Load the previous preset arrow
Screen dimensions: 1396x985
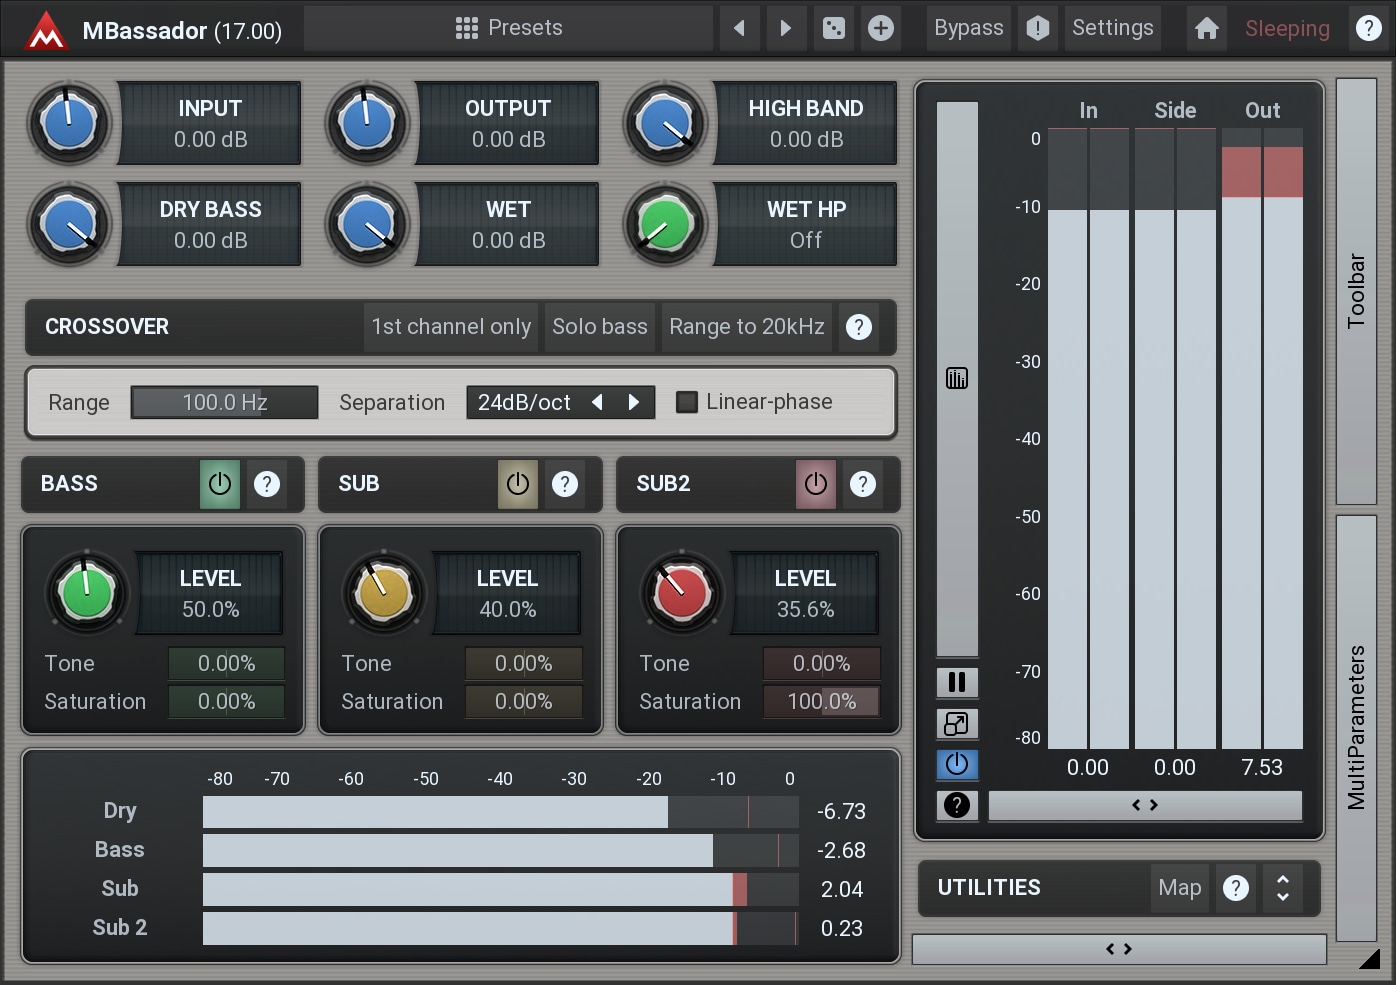tap(739, 28)
